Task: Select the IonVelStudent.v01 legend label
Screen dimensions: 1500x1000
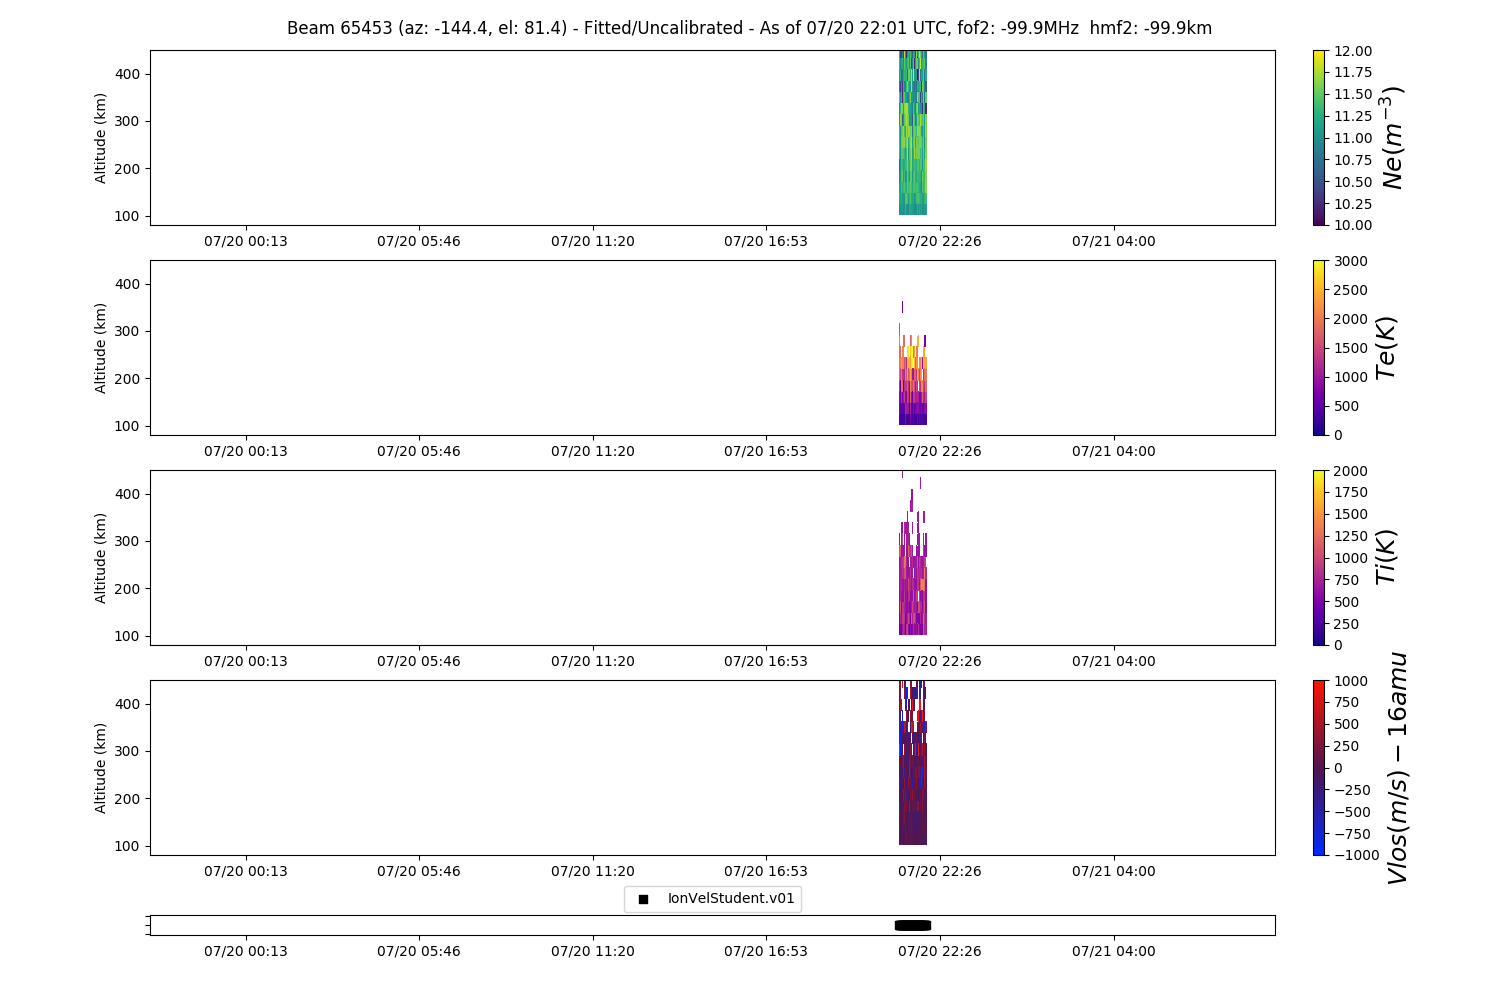Action: point(731,899)
